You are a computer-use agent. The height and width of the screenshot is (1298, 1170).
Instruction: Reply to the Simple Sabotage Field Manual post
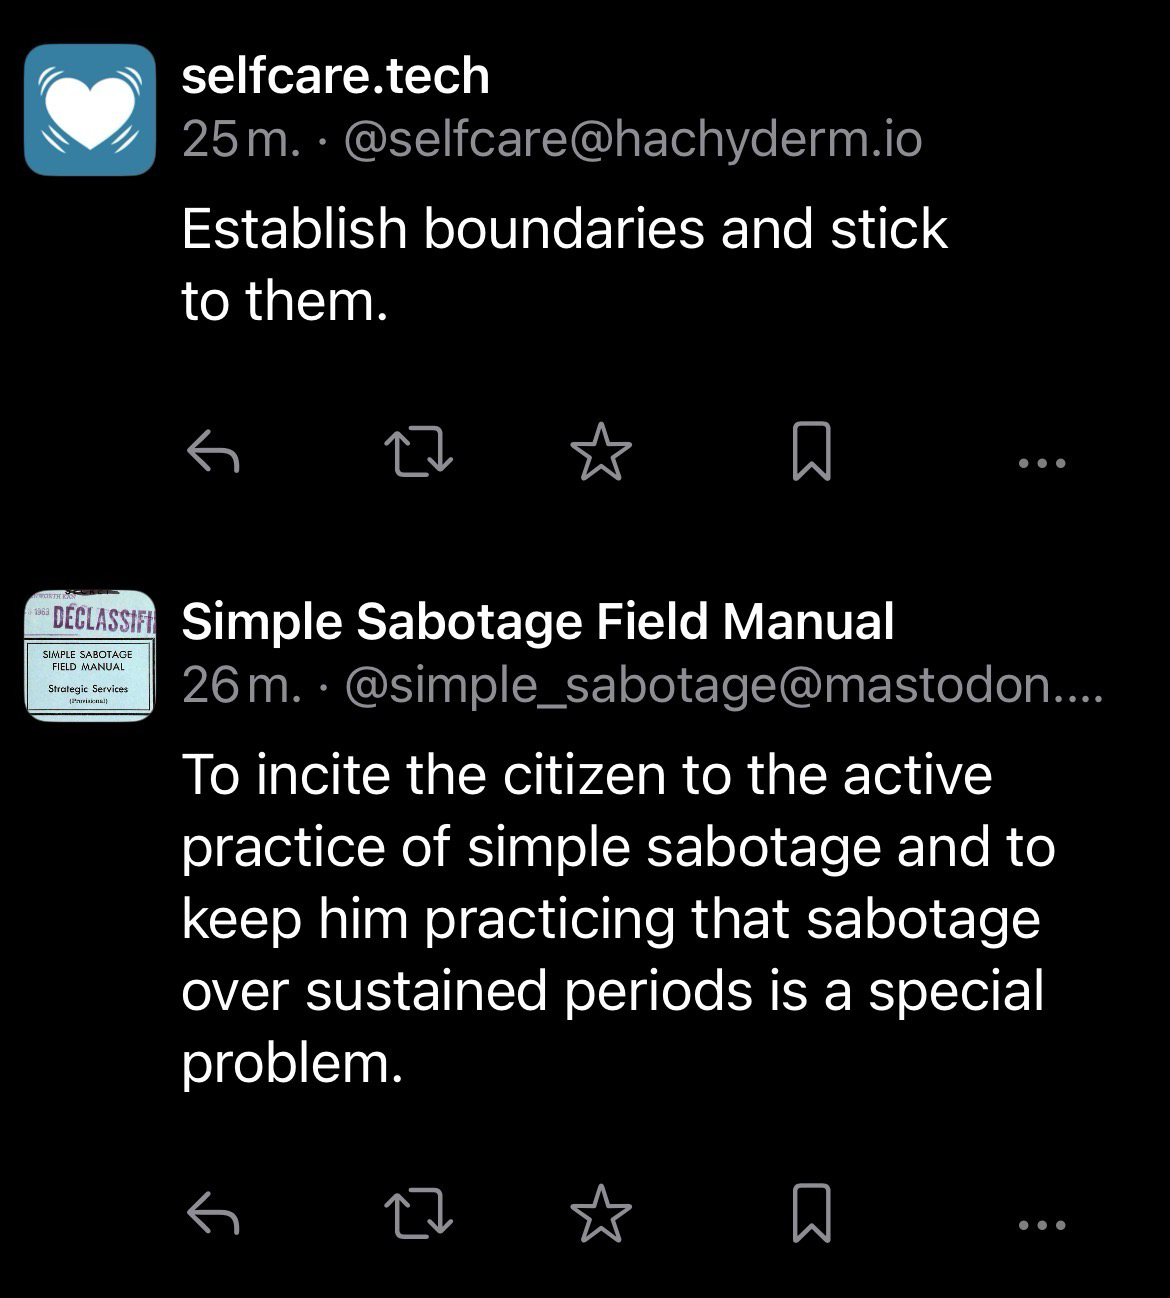[213, 1214]
